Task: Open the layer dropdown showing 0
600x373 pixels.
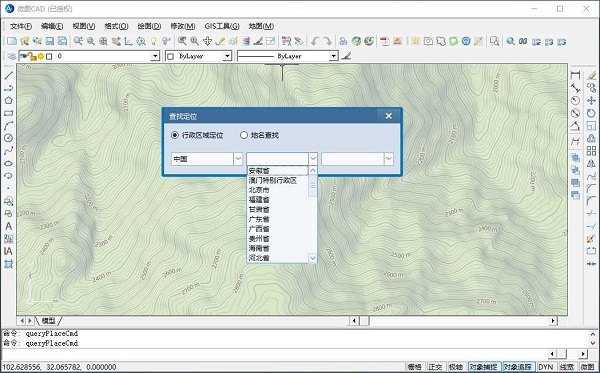Action: (155, 56)
